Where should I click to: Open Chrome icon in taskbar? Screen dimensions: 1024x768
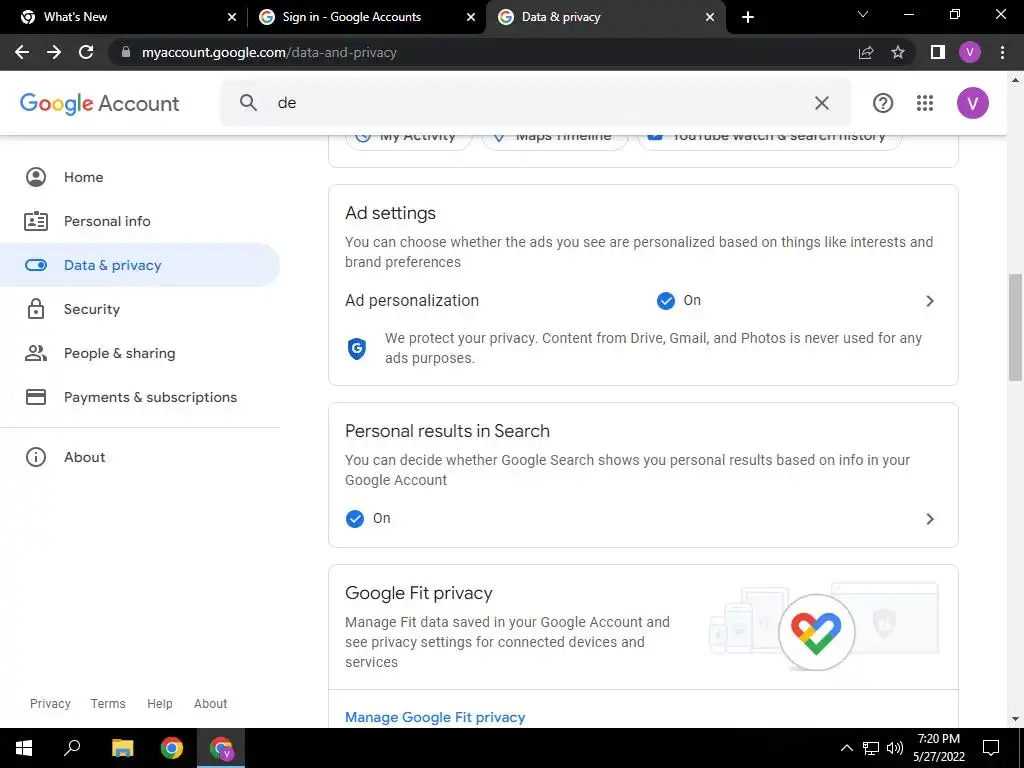pos(172,748)
